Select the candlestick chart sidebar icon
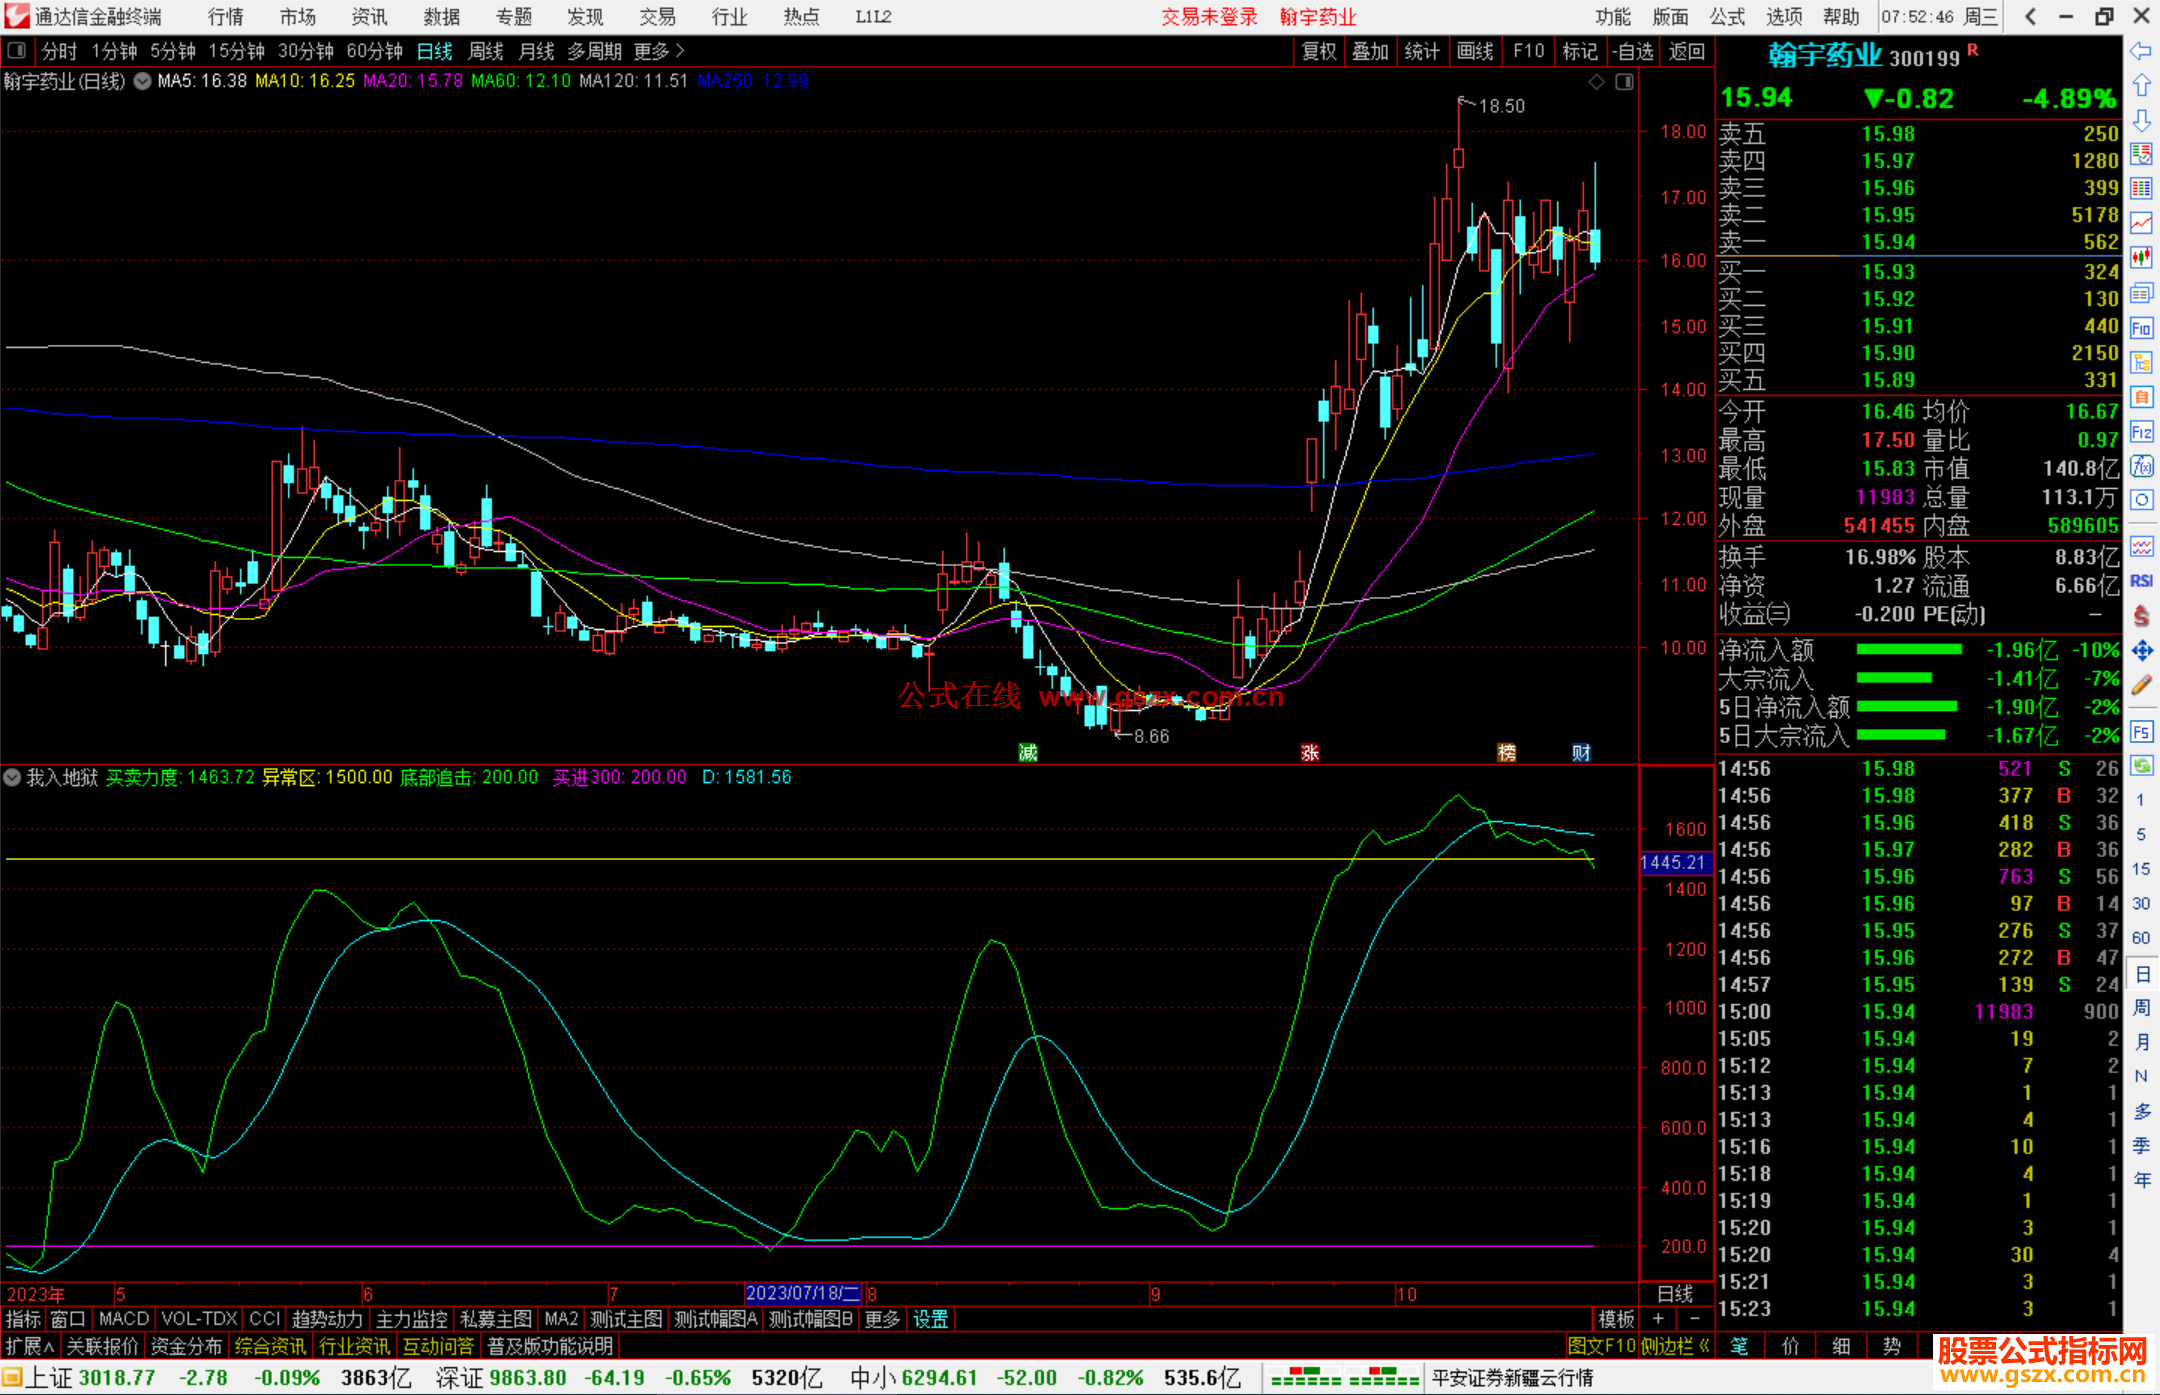 (2141, 258)
